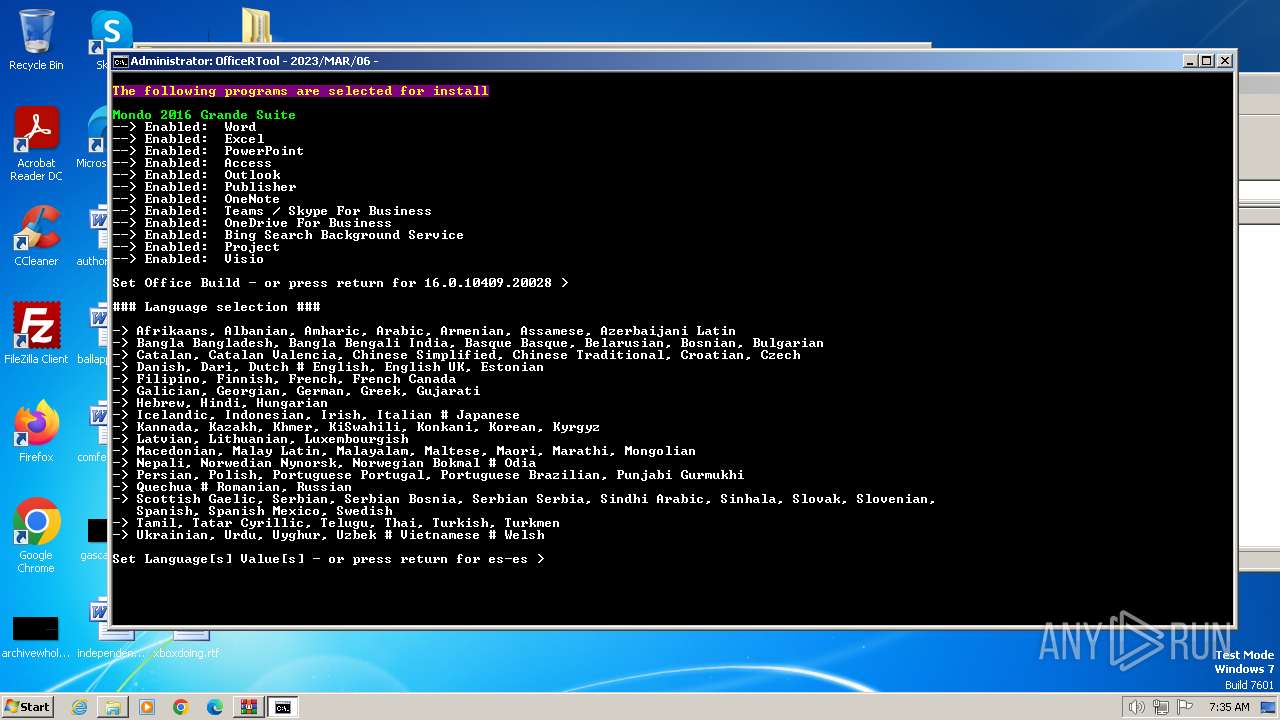
Task: Open the media player taskbar icon
Action: (147, 707)
